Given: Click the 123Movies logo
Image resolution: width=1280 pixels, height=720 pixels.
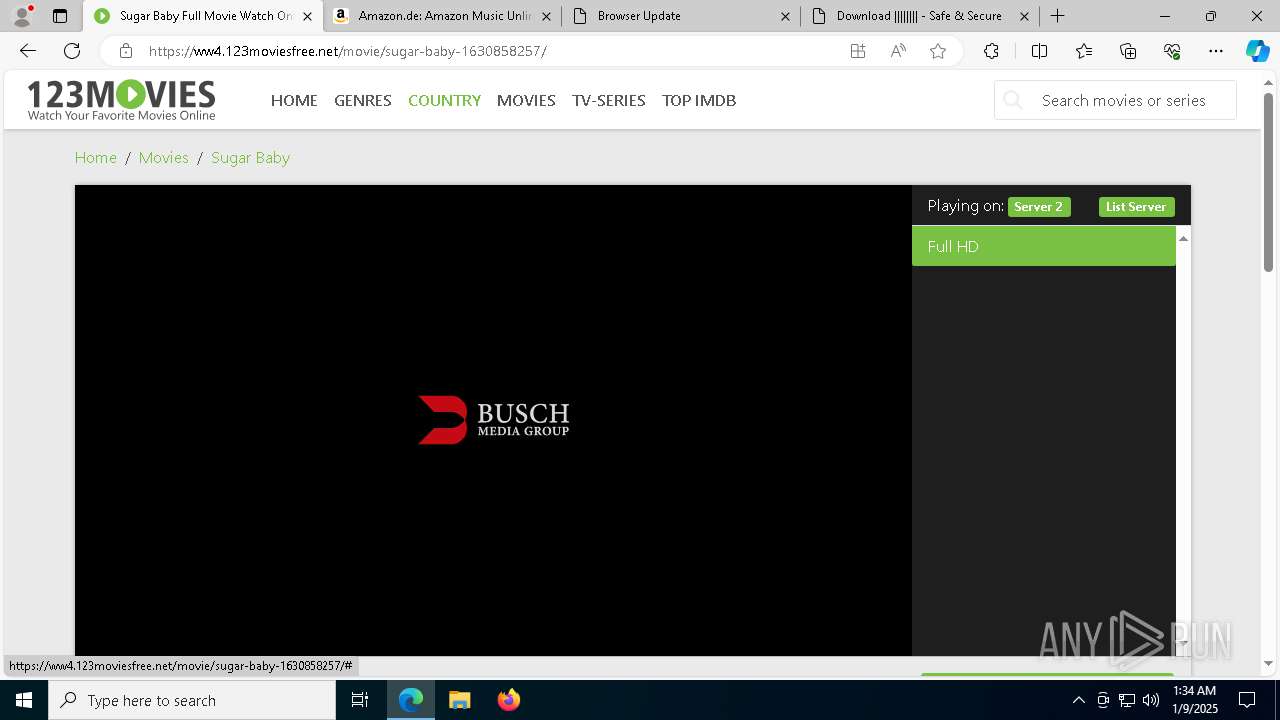Looking at the screenshot, I should pyautogui.click(x=121, y=100).
